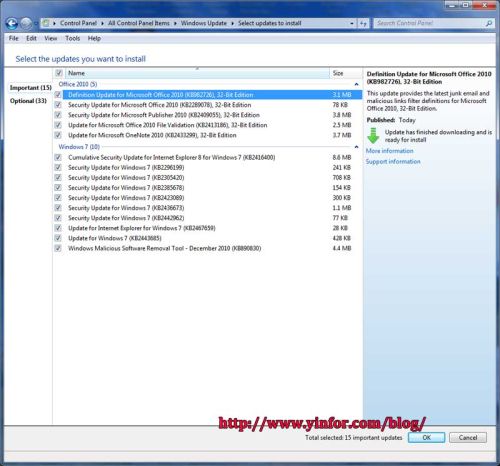
Task: Uncheck Security Update KB2296199 checkbox
Action: click(58, 167)
